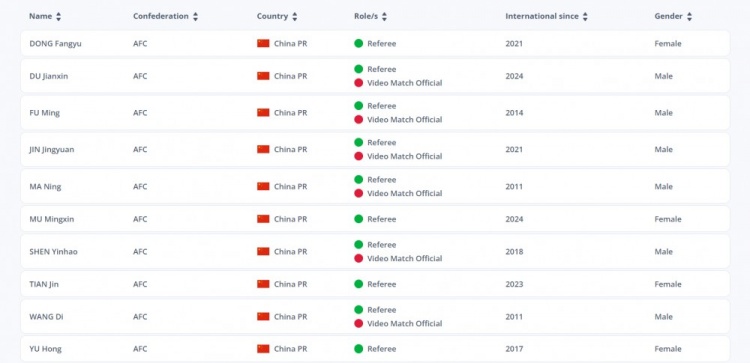The height and width of the screenshot is (363, 750).
Task: Click Country column sort arrows
Action: 295,17
